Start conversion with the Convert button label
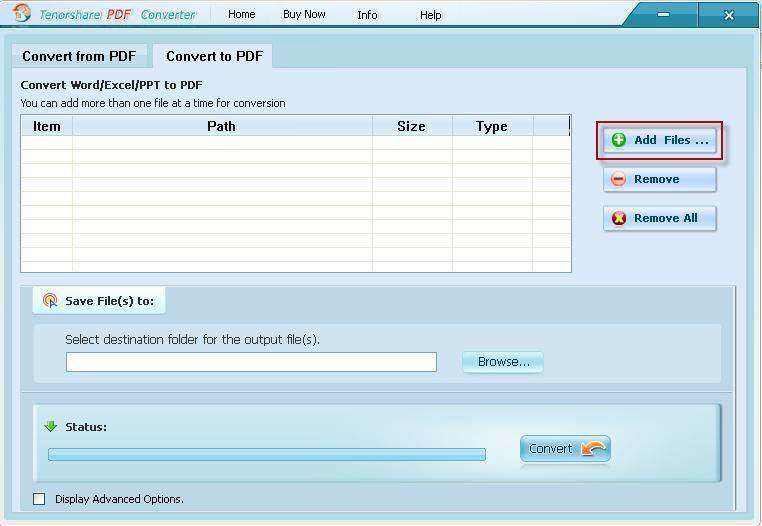The width and height of the screenshot is (762, 526). coord(551,448)
